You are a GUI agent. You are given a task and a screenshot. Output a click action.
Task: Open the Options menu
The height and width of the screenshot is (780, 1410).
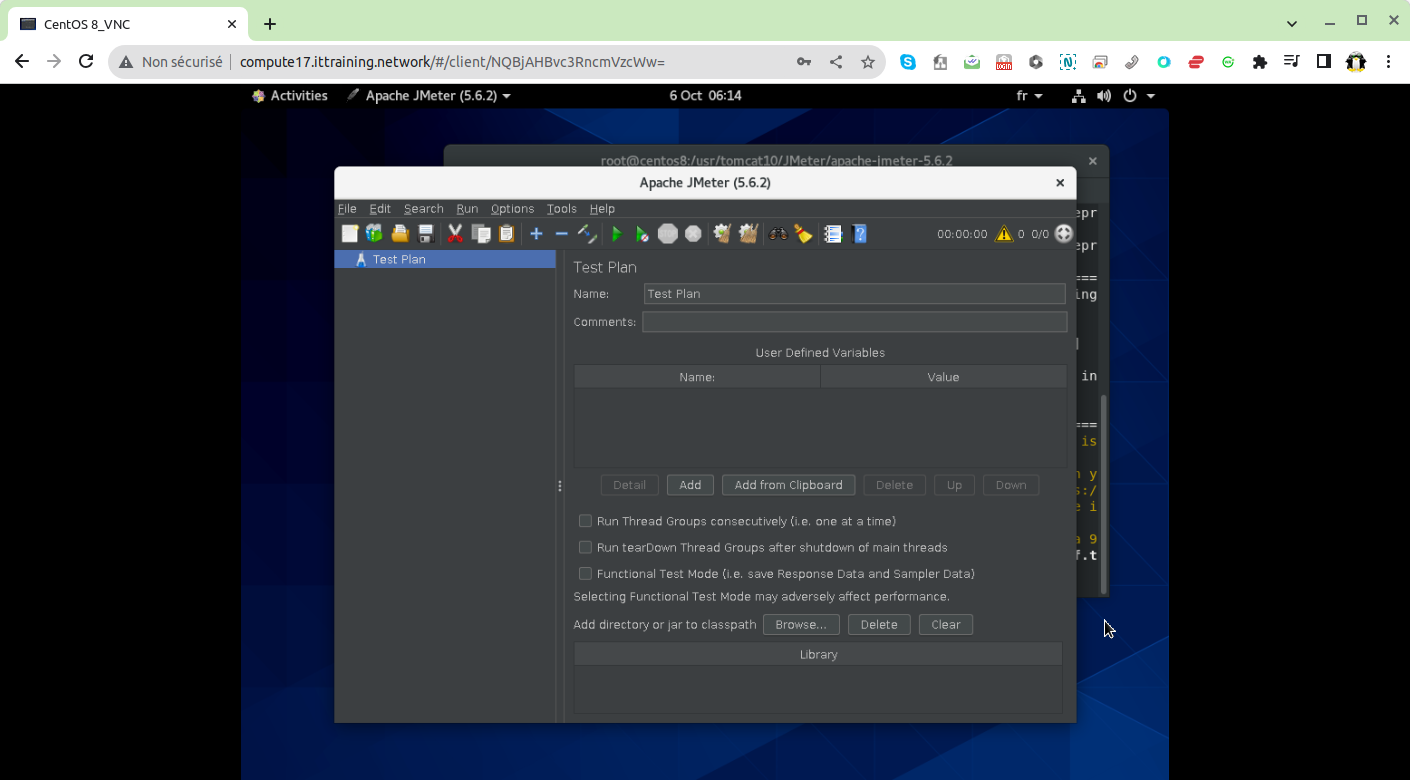pyautogui.click(x=512, y=209)
